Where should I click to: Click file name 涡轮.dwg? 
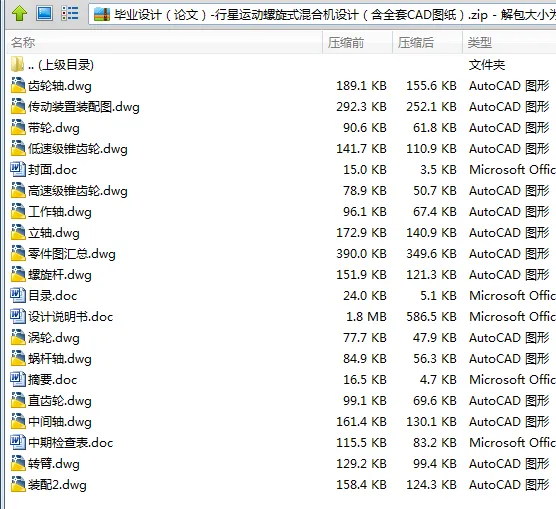click(54, 338)
